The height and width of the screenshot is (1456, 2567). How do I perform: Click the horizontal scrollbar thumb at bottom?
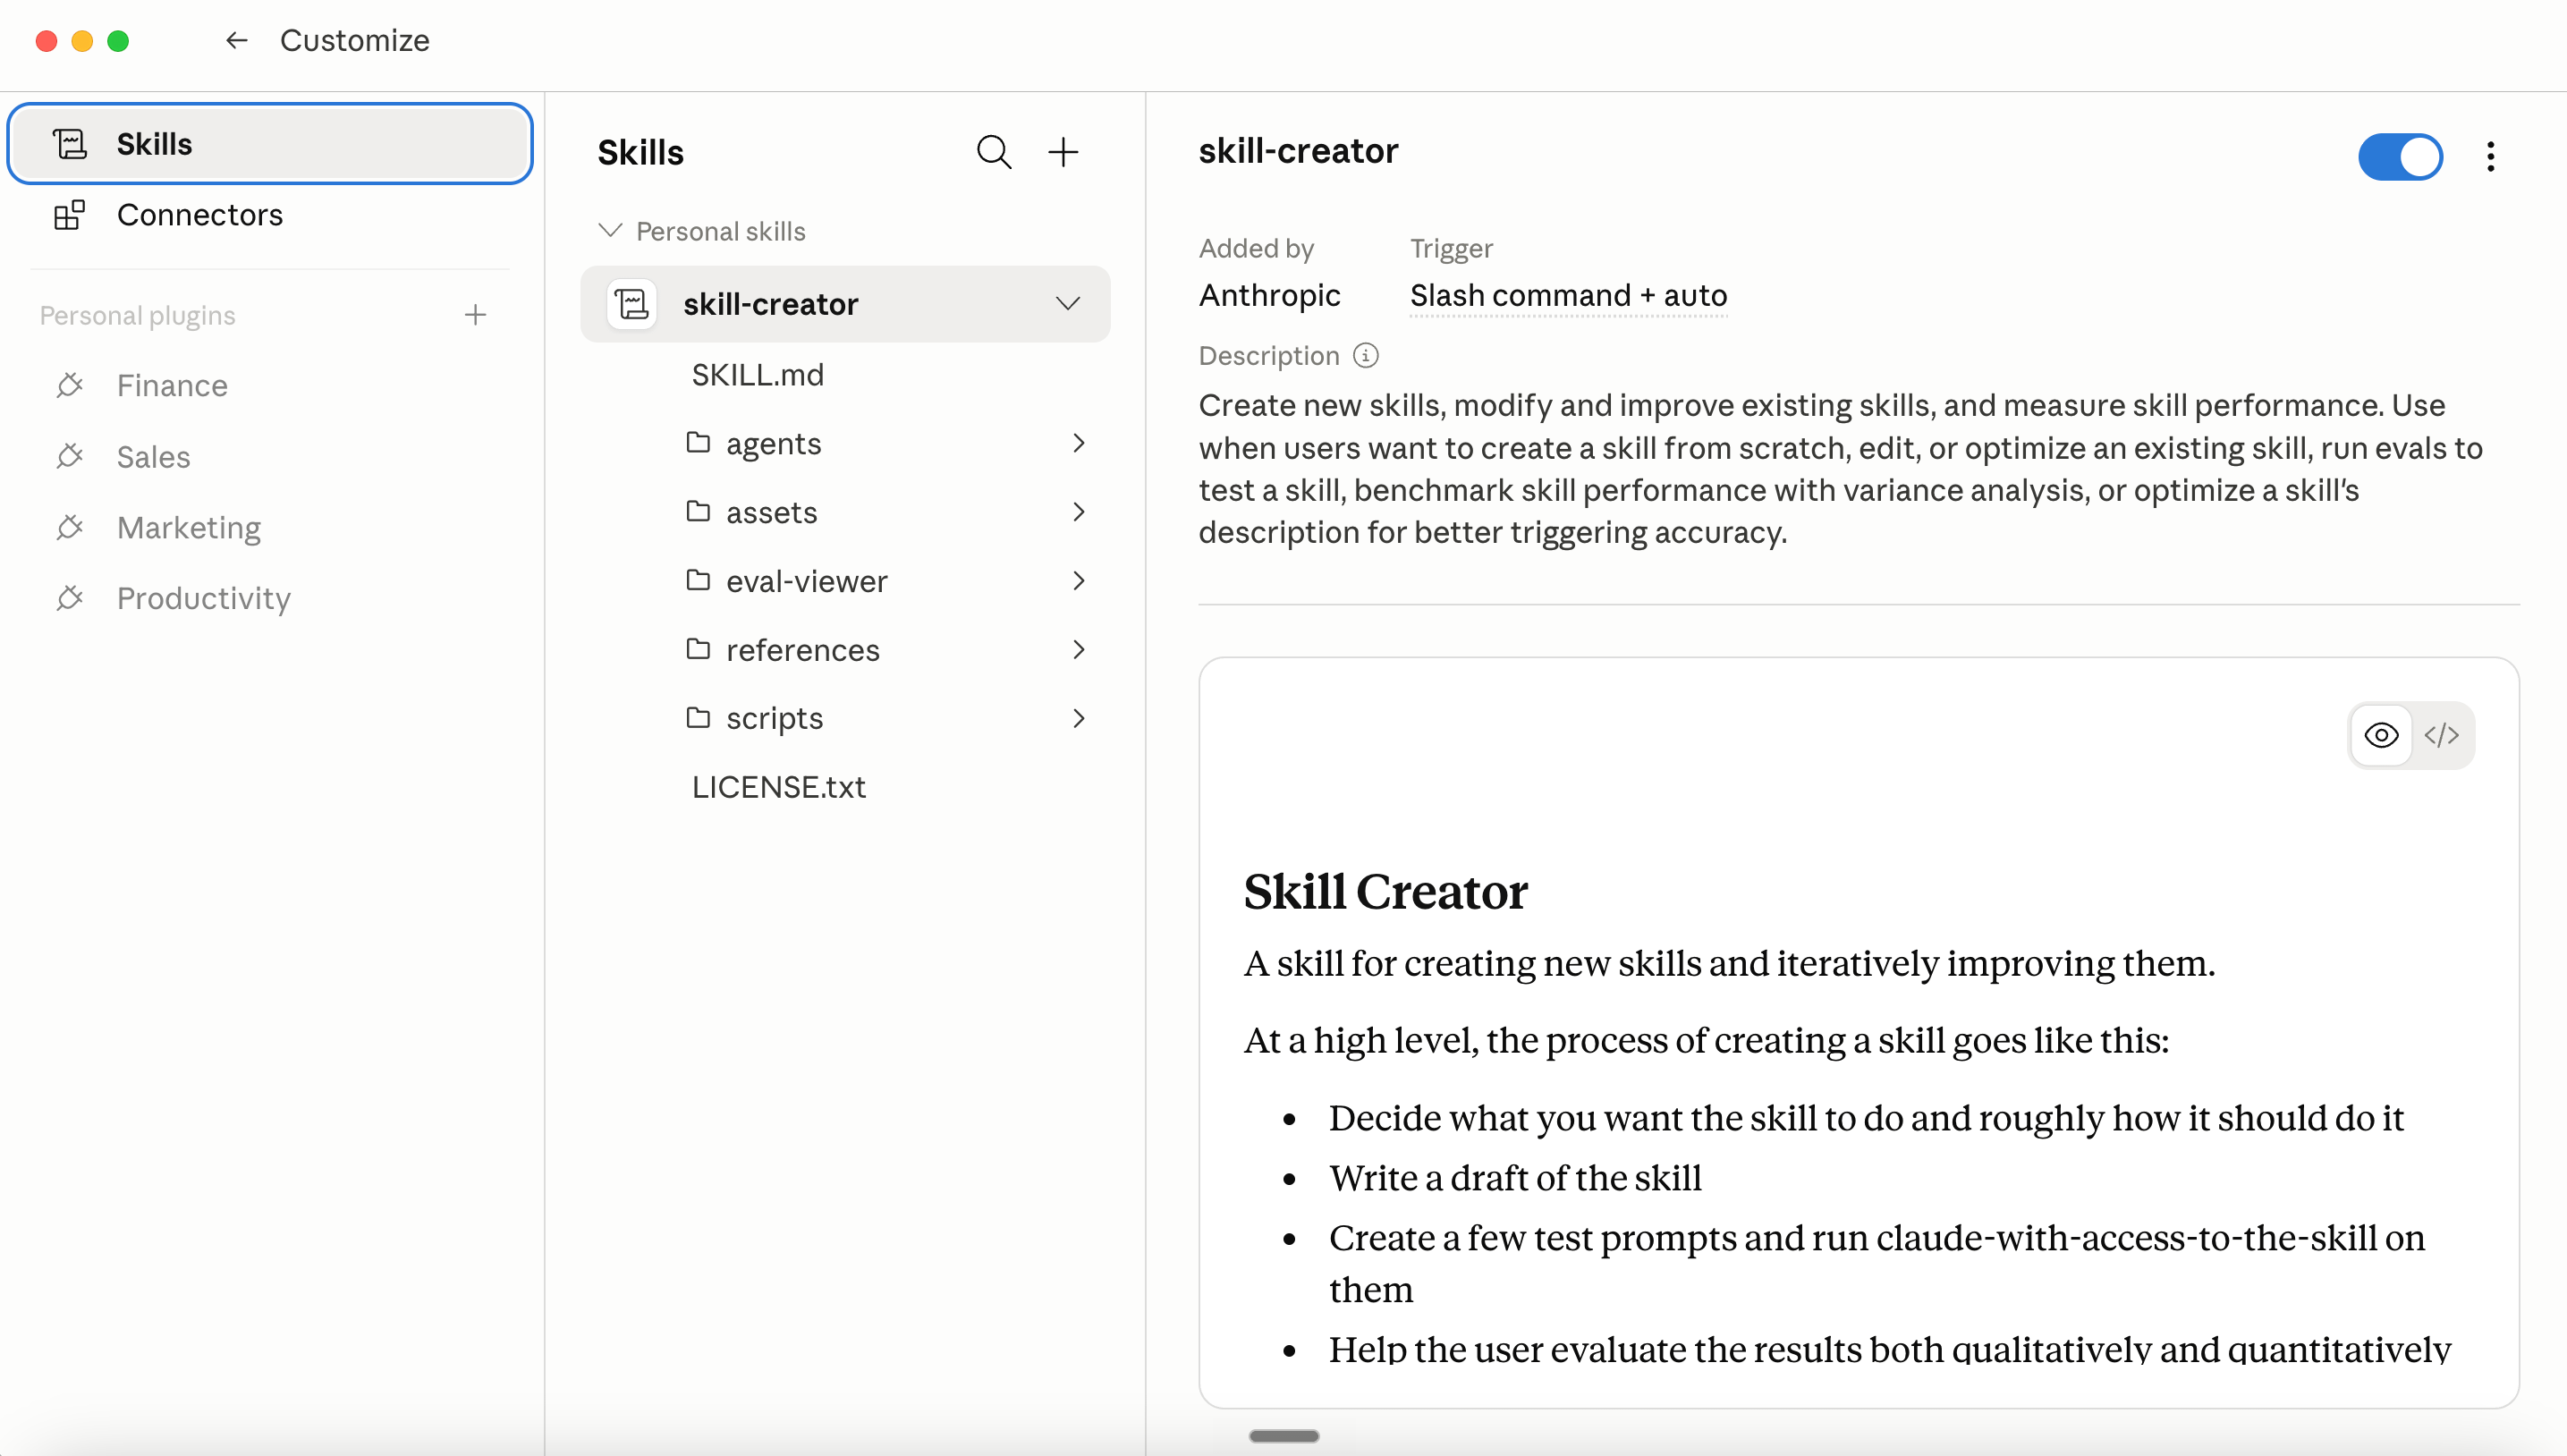[1284, 1436]
